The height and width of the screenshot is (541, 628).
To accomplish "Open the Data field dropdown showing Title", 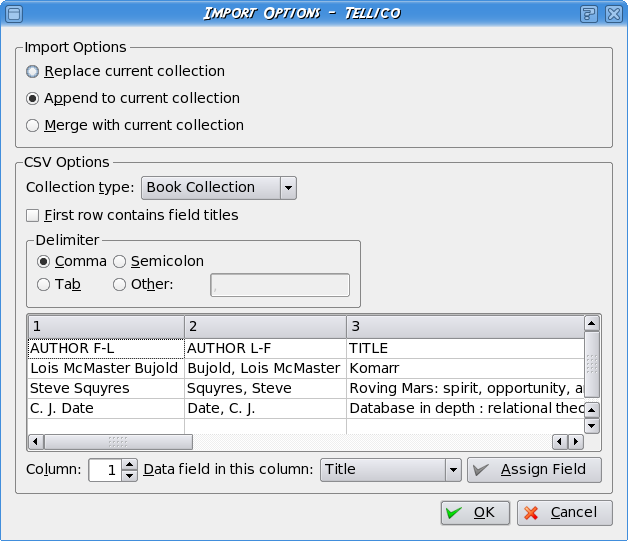I will [x=390, y=470].
